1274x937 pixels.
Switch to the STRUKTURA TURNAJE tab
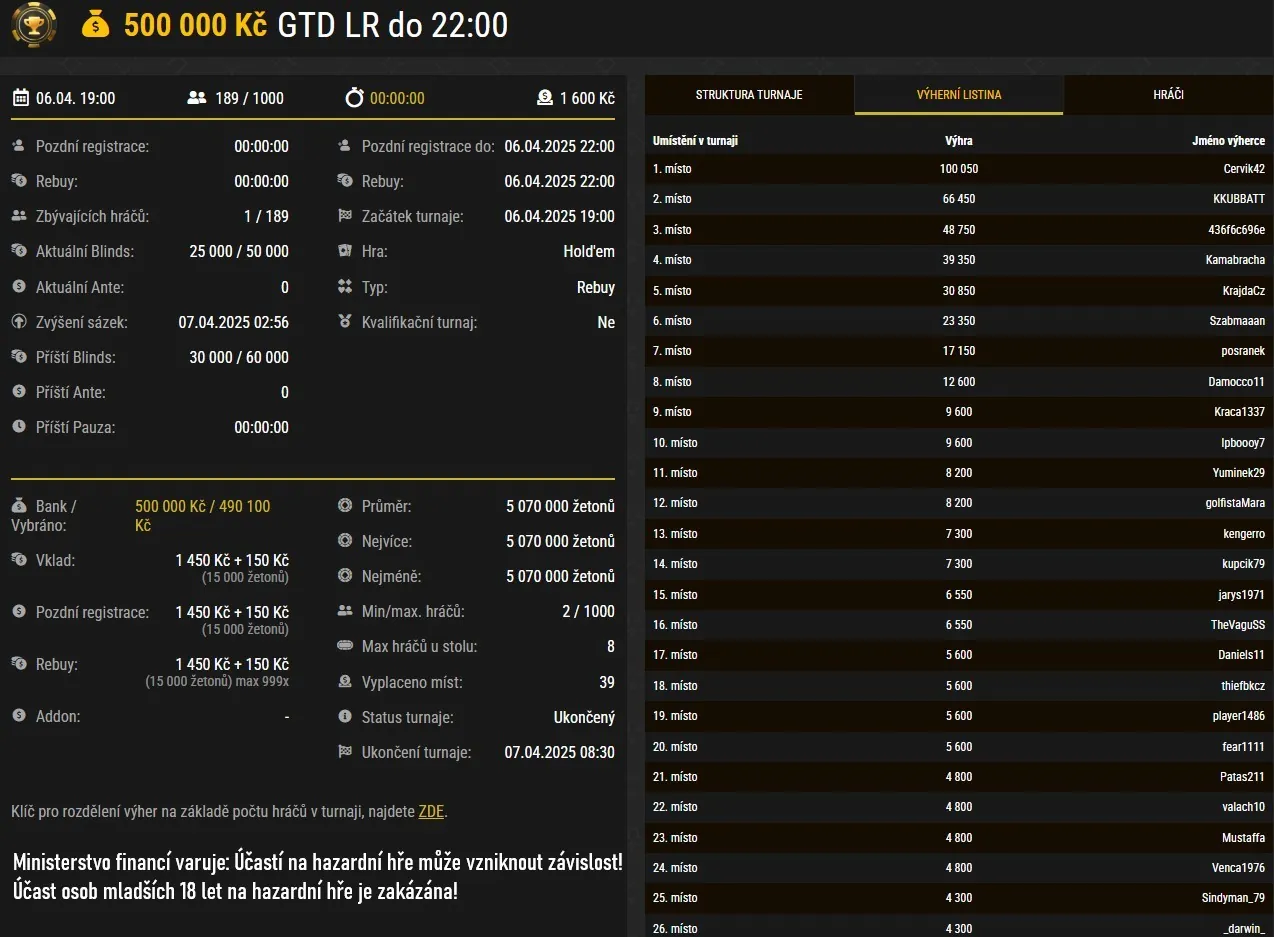click(x=750, y=95)
